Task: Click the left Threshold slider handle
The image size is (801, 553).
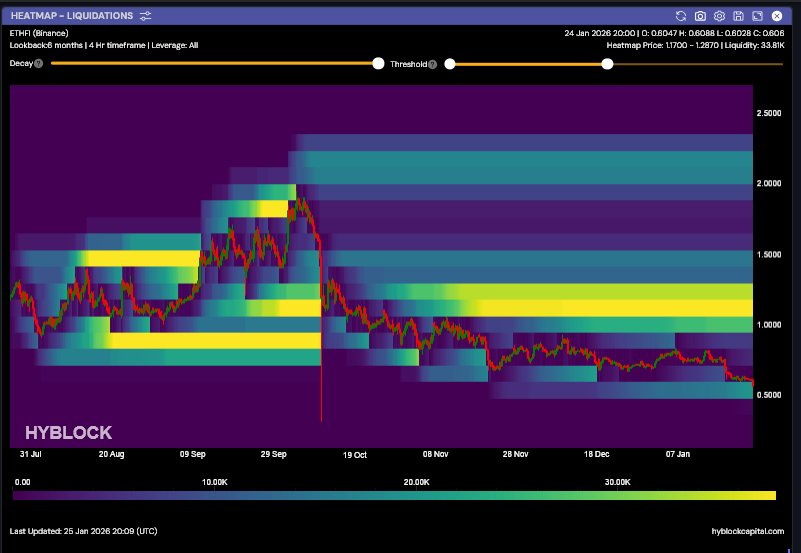Action: tap(450, 64)
